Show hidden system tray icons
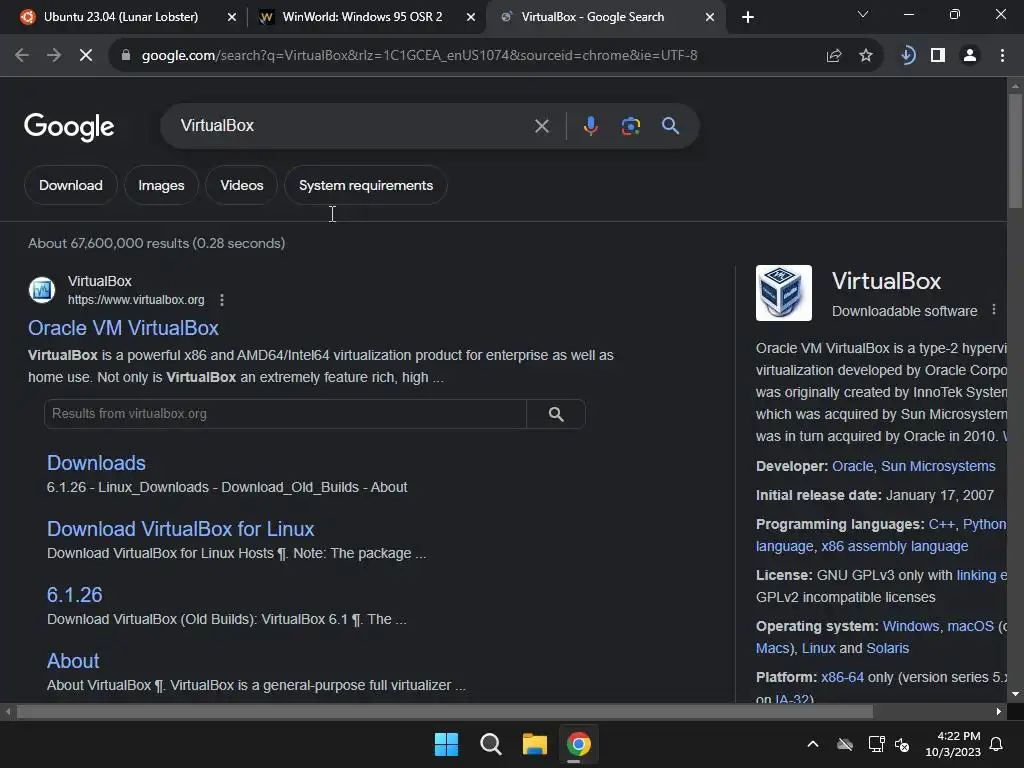Image resolution: width=1024 pixels, height=768 pixels. coord(813,744)
